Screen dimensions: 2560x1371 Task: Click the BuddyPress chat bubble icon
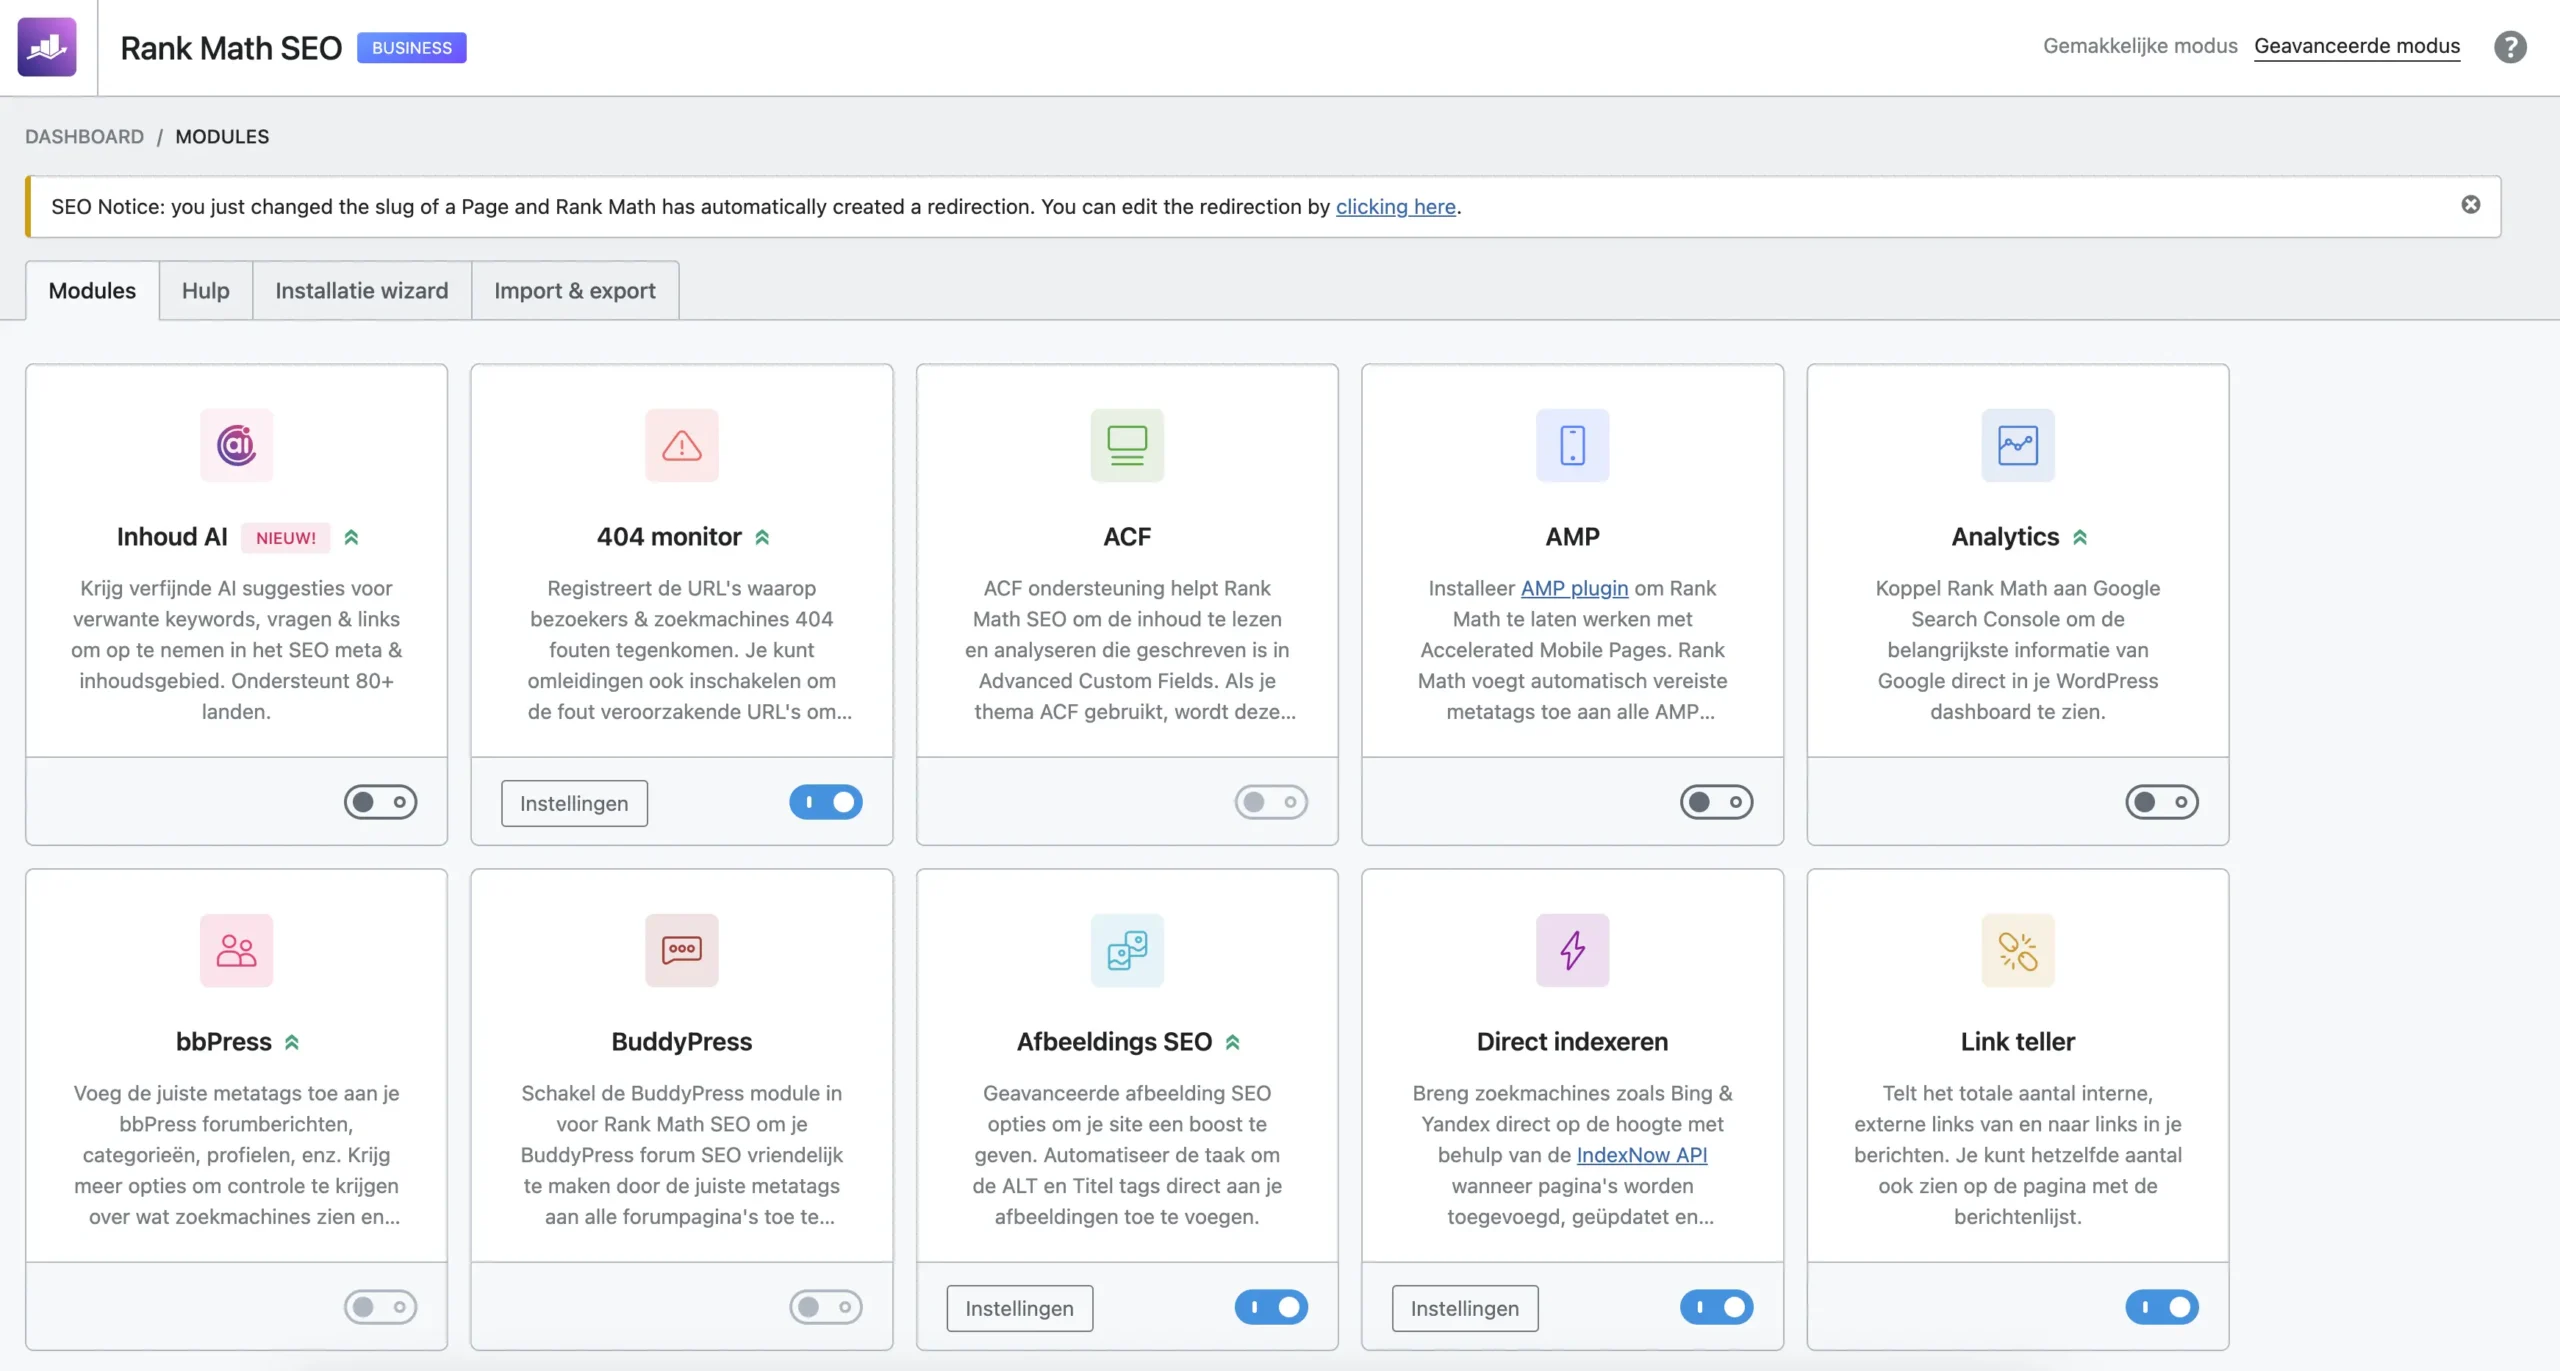click(x=682, y=950)
